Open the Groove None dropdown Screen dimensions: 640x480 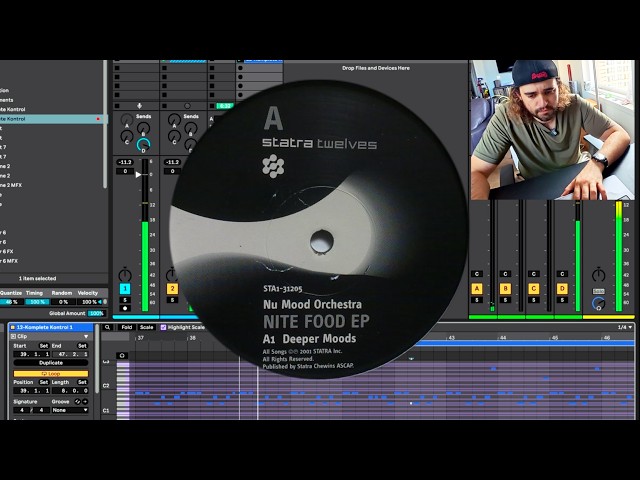[x=70, y=410]
